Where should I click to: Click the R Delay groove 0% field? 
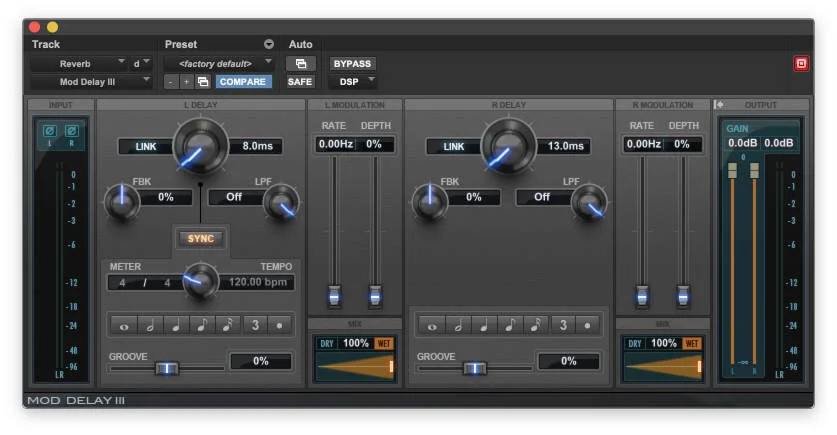[569, 361]
